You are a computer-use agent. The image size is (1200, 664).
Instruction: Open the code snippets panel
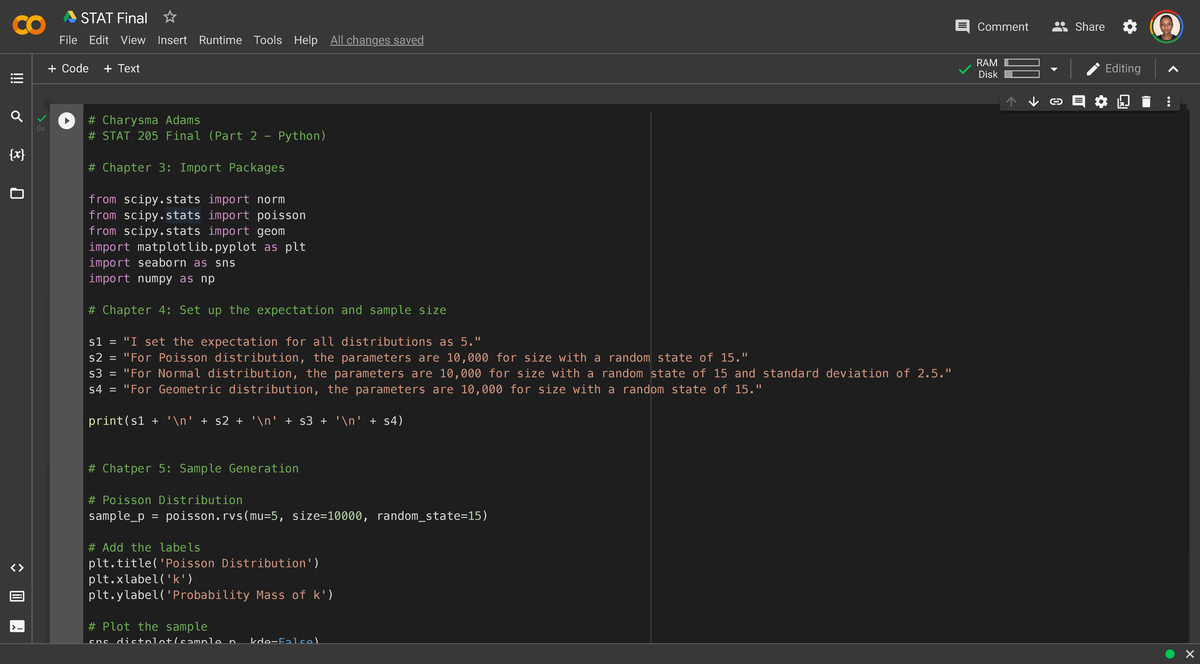(x=16, y=567)
